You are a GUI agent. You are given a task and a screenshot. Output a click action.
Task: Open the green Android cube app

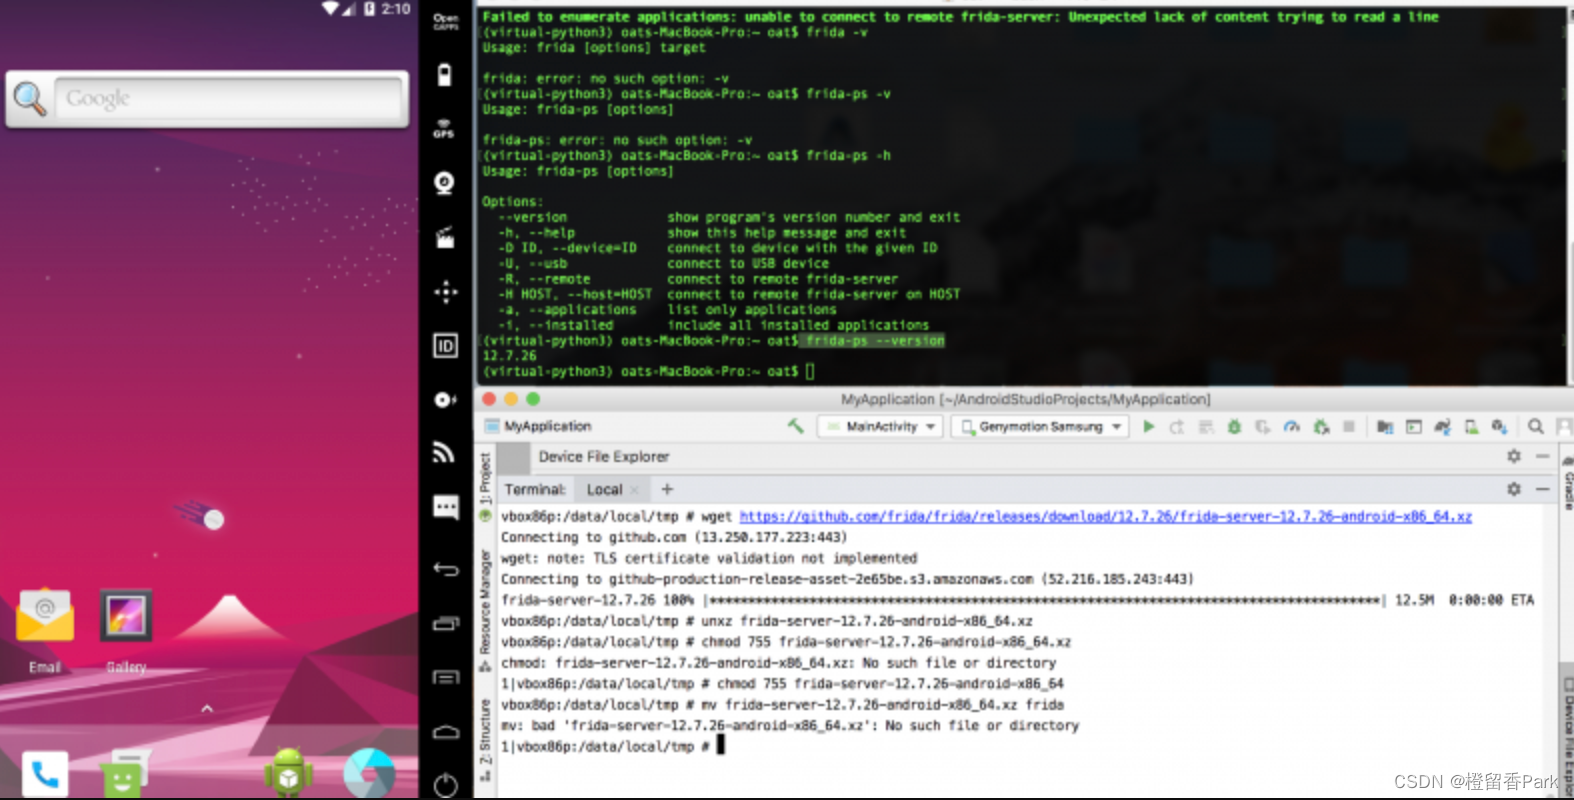pyautogui.click(x=289, y=773)
